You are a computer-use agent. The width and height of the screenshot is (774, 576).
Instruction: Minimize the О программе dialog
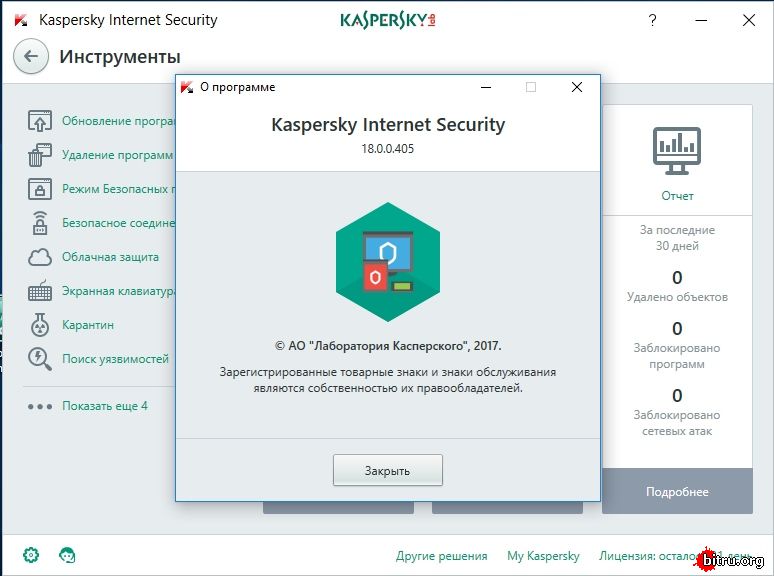(x=486, y=87)
